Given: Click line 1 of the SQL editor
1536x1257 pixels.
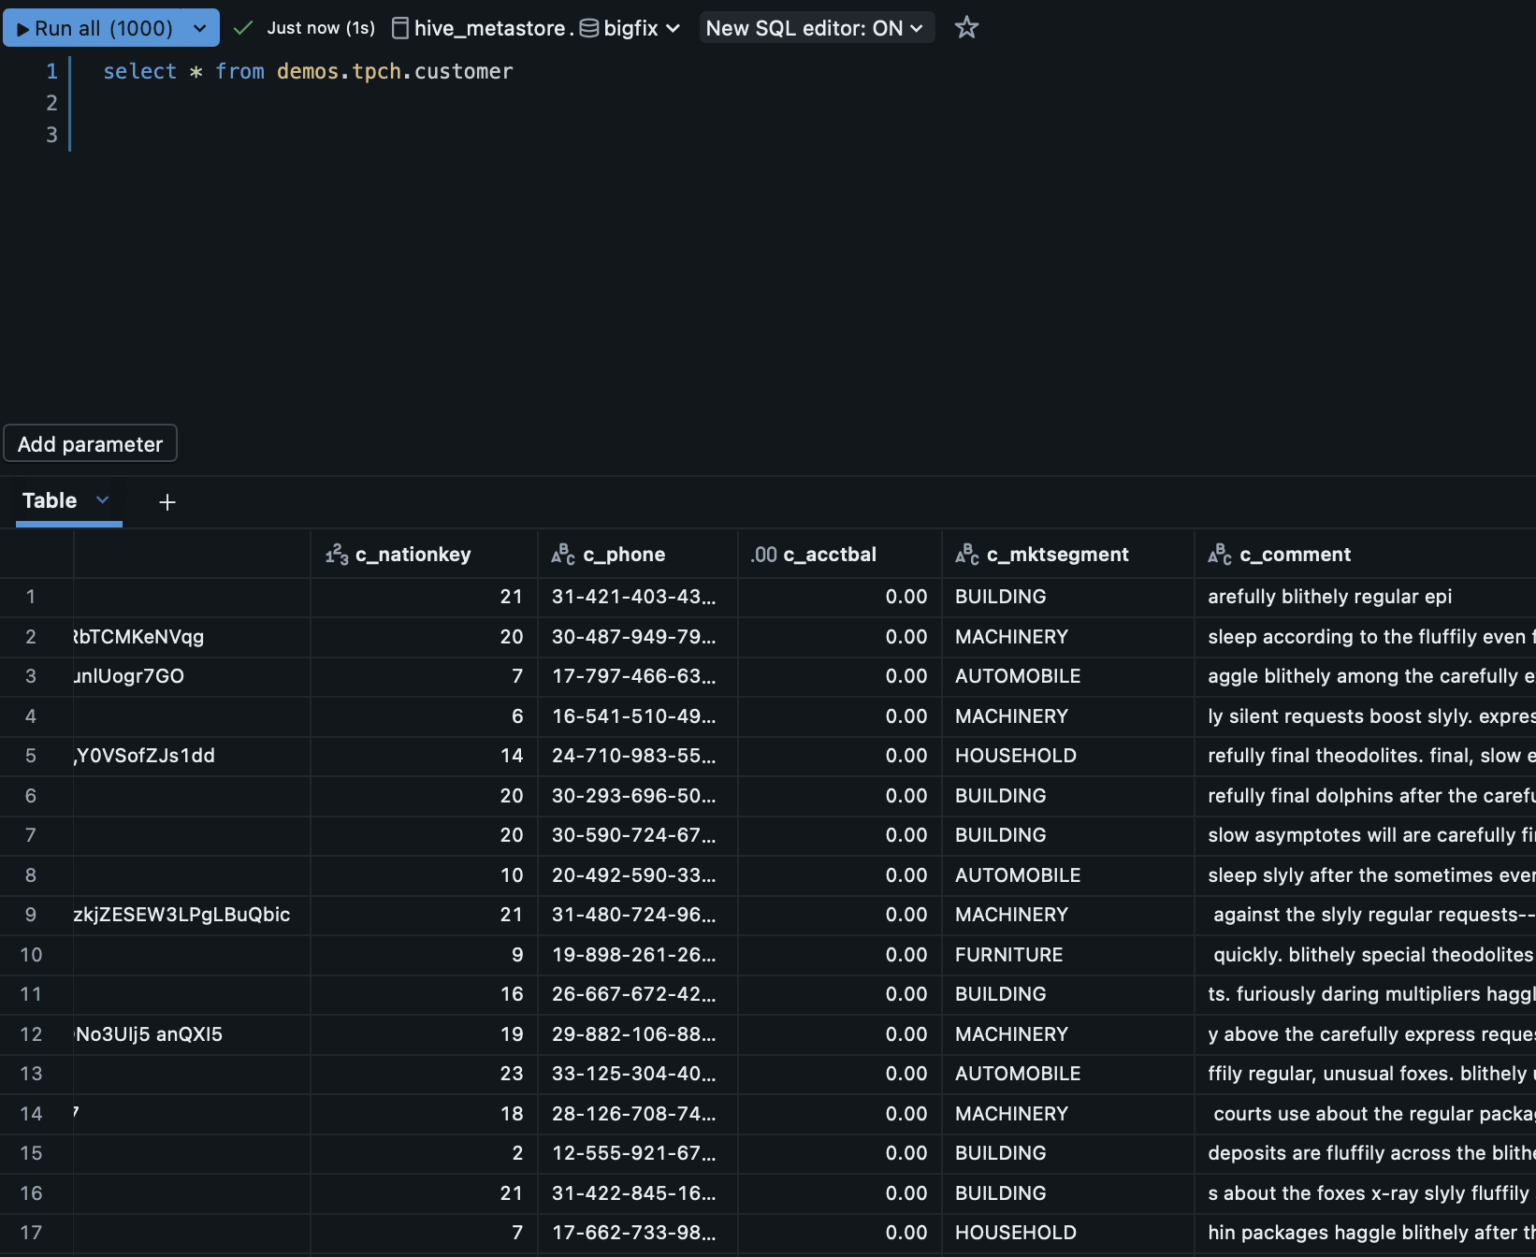Looking at the screenshot, I should point(308,71).
